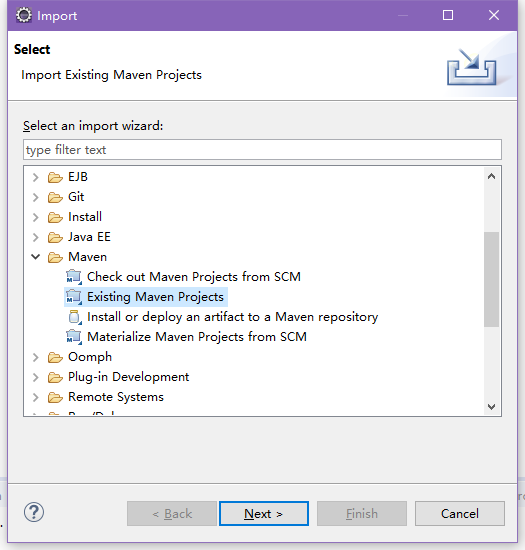
Task: Click the Maven folder icon
Action: [x=55, y=257]
